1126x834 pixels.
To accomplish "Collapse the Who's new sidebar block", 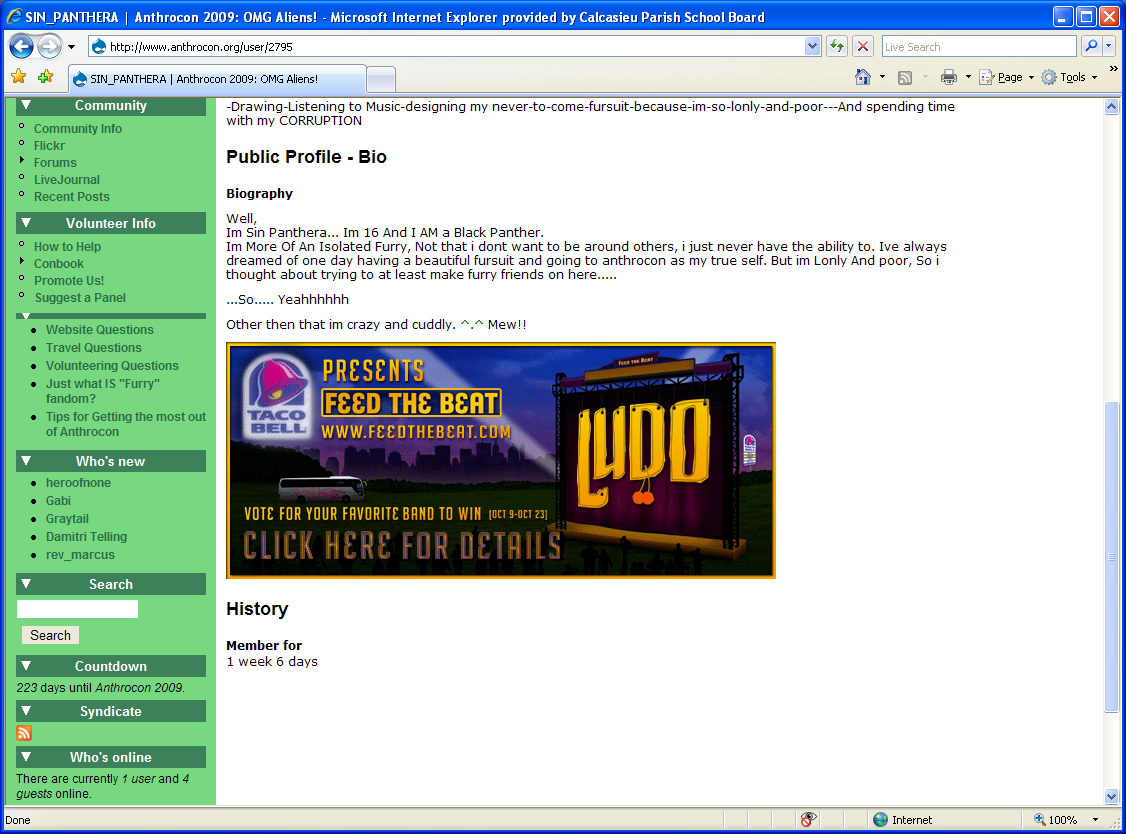I will click(x=27, y=460).
